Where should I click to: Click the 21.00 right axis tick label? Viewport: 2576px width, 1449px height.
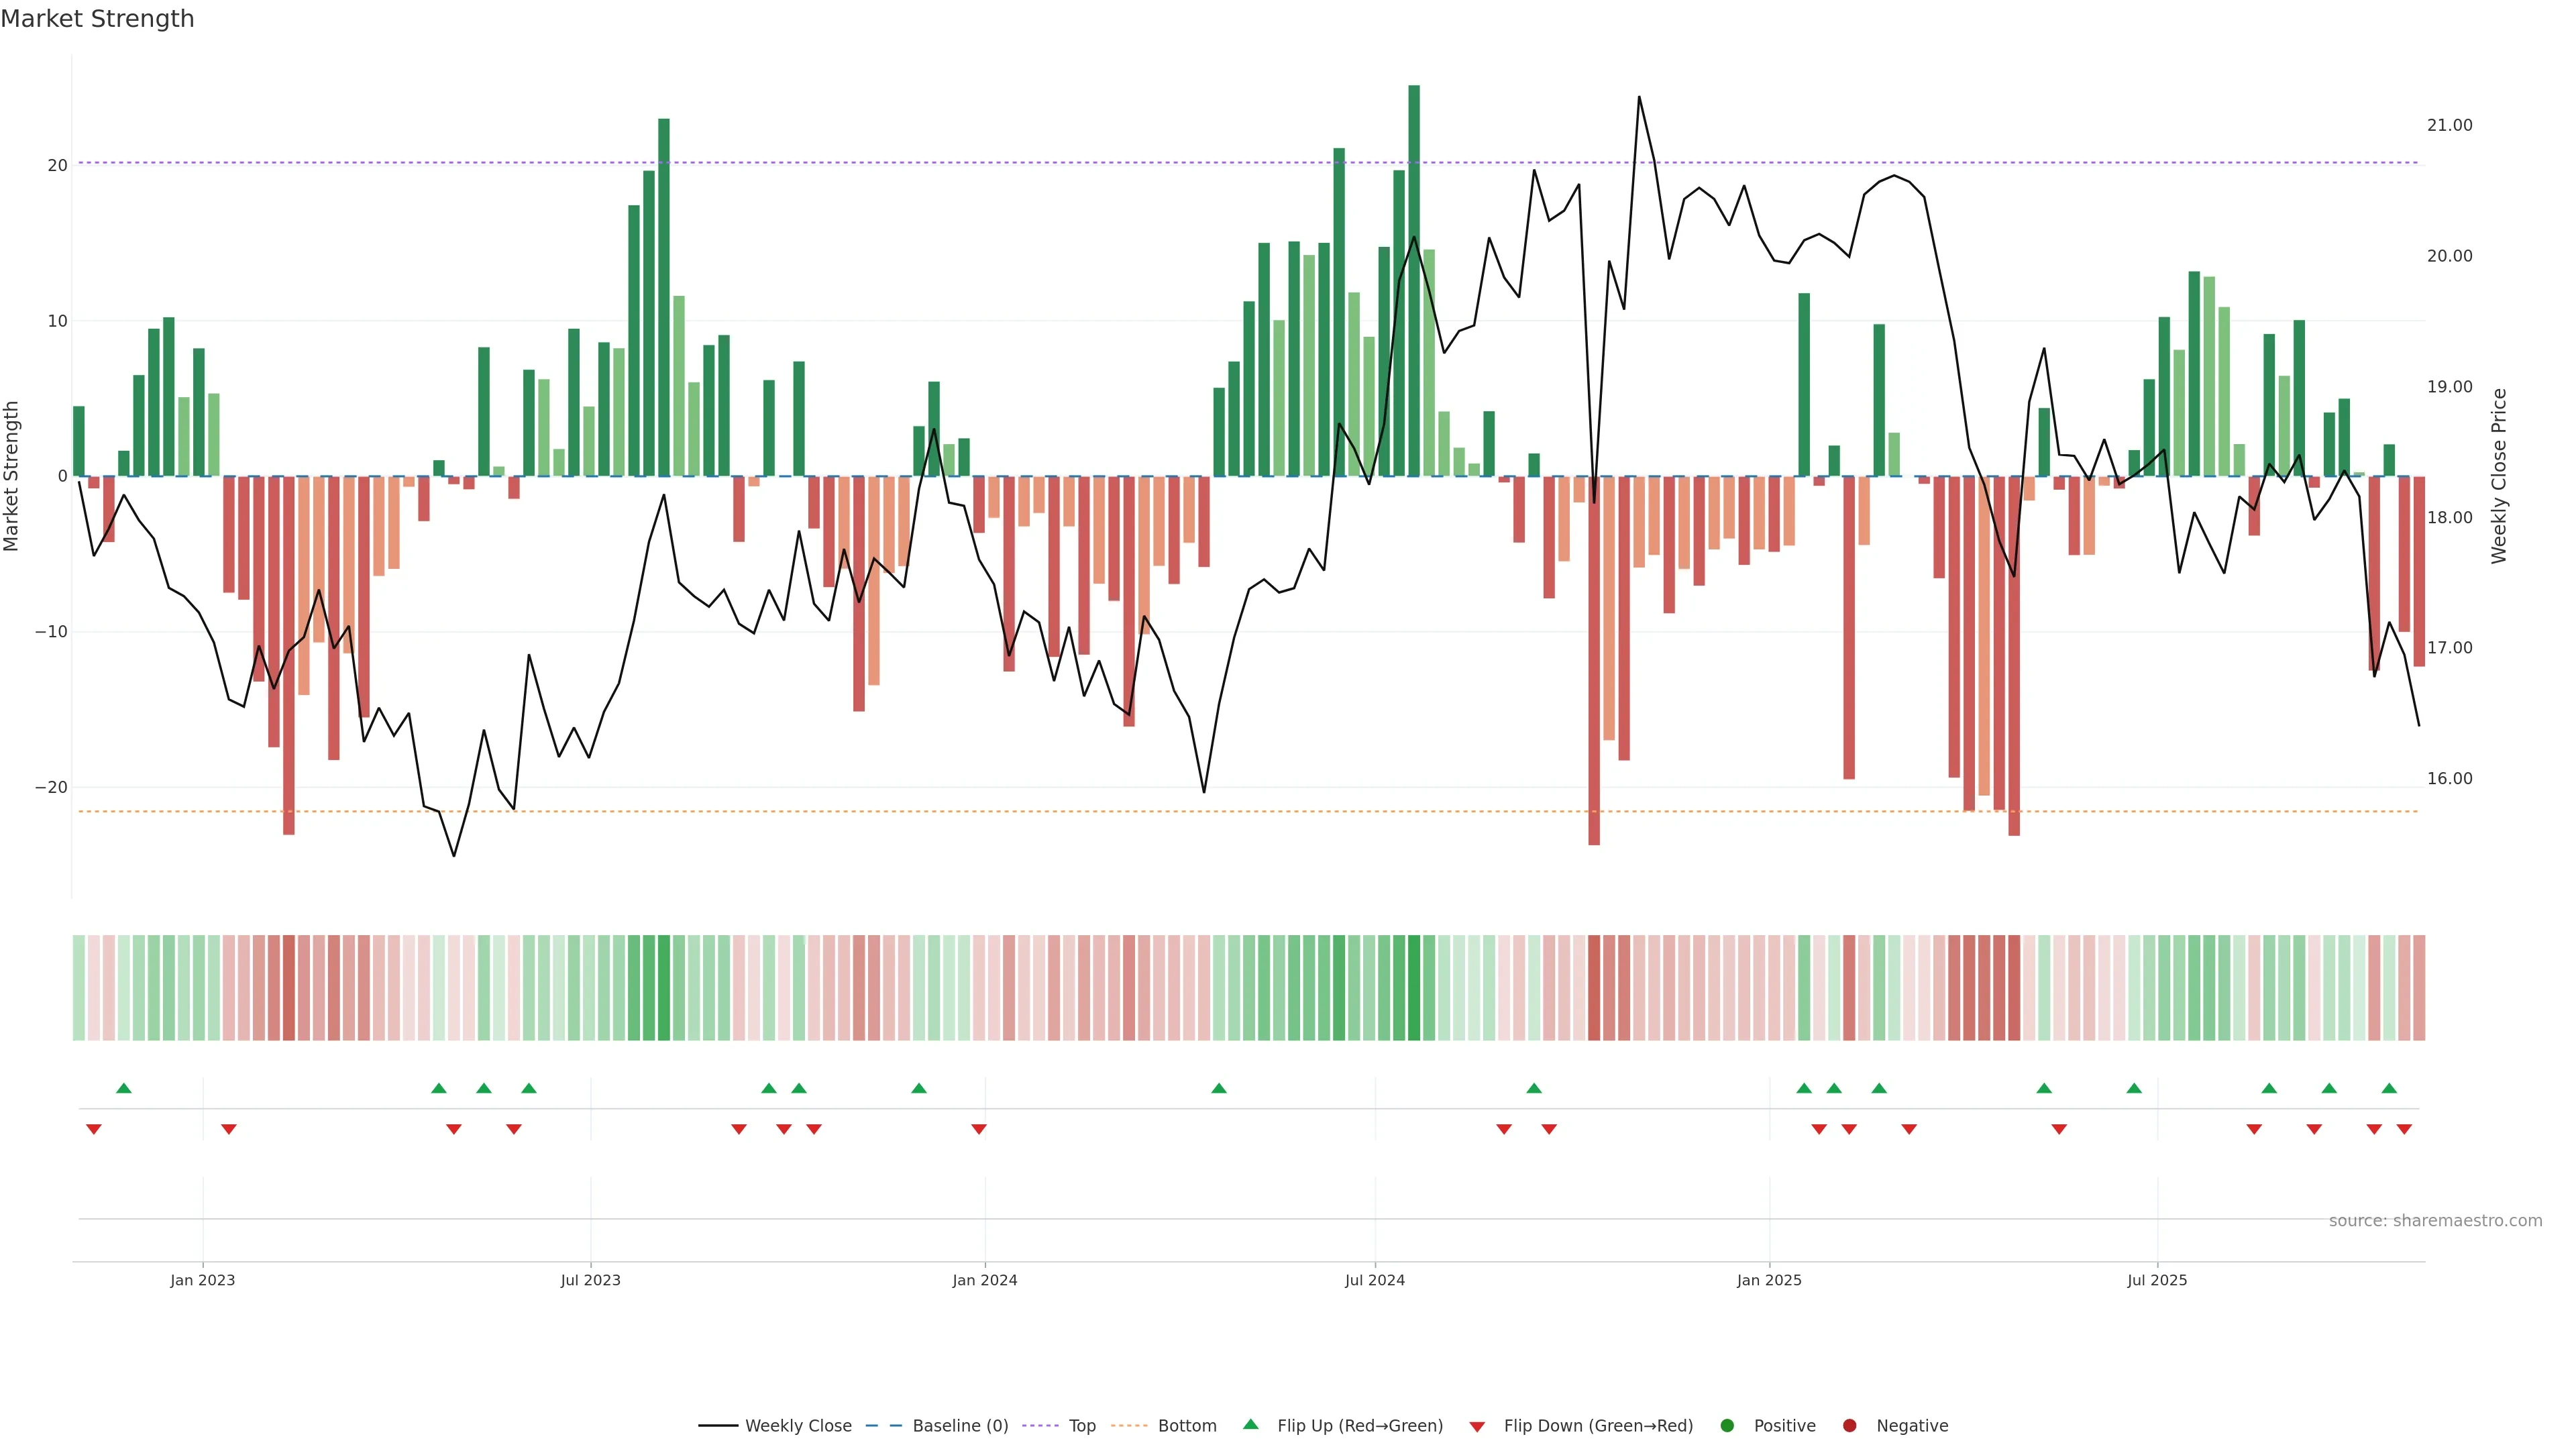(x=2449, y=125)
